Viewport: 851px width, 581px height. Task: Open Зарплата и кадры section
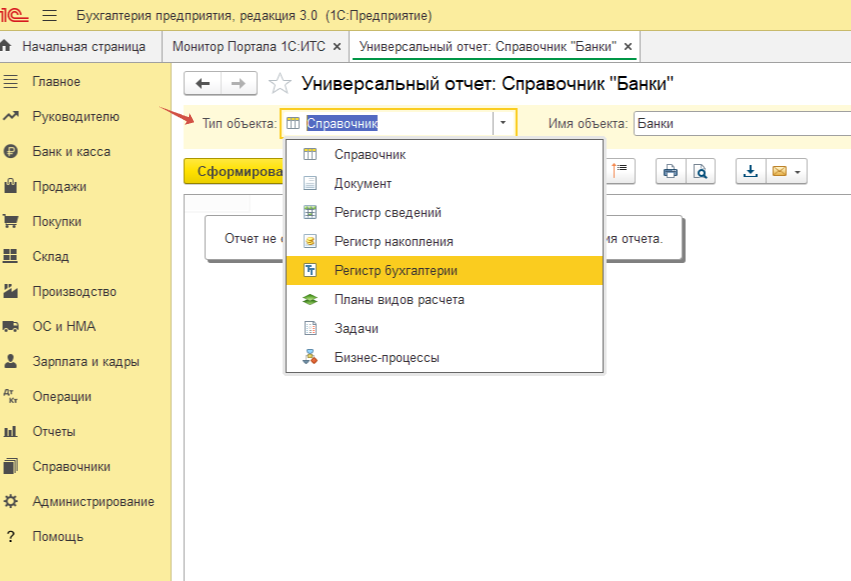tap(86, 361)
